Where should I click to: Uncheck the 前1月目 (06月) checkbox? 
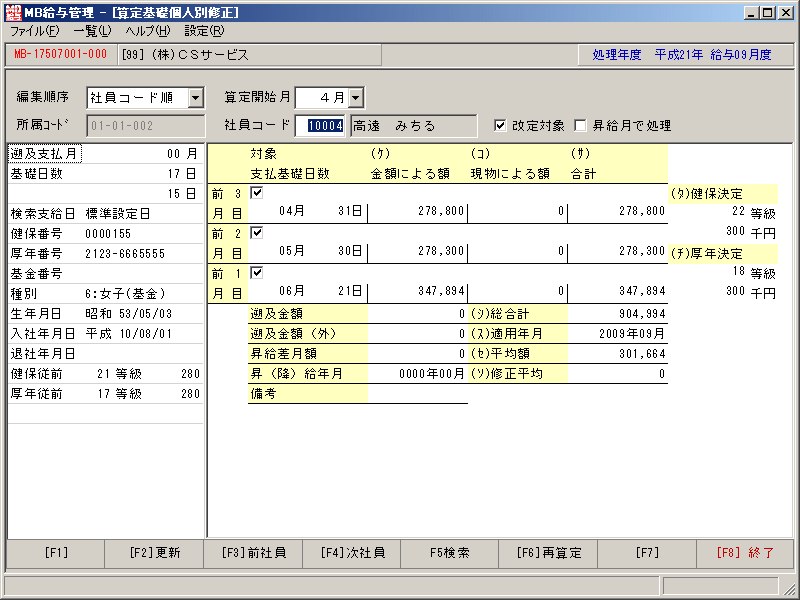(x=256, y=272)
